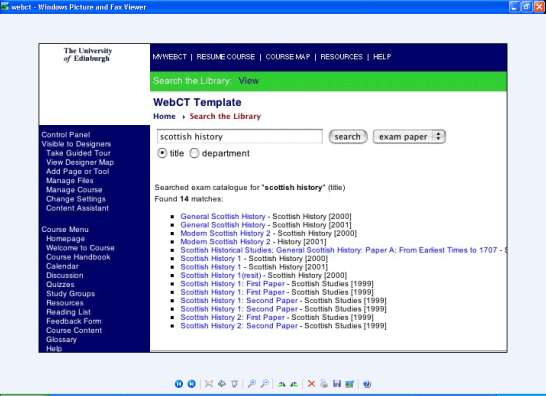
Task: Select the title radio button
Action: (162, 153)
